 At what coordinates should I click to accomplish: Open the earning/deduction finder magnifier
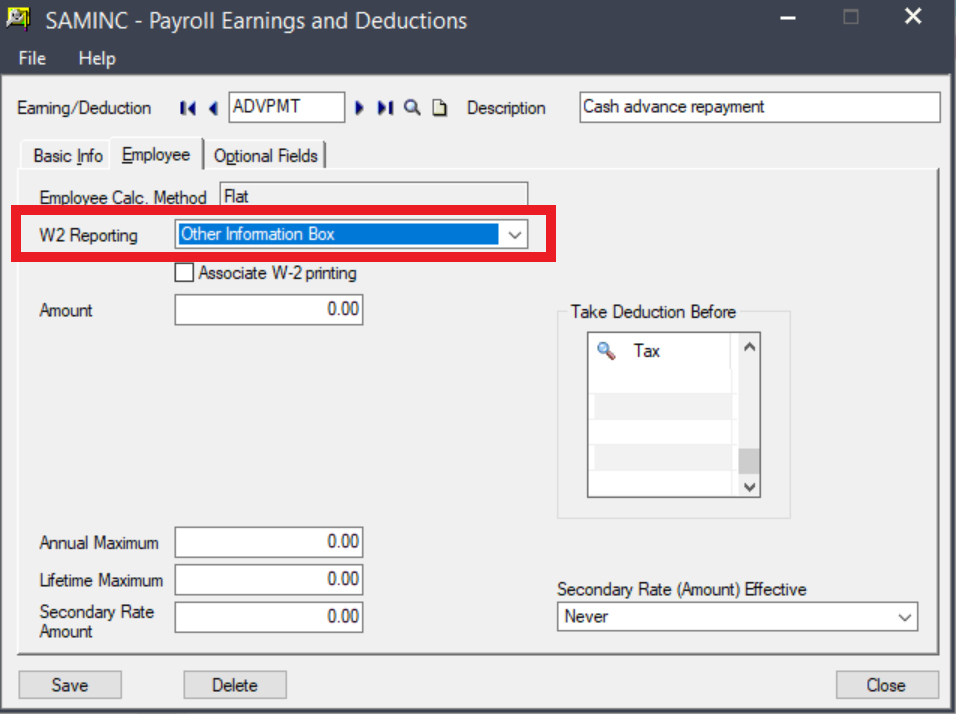[x=412, y=108]
